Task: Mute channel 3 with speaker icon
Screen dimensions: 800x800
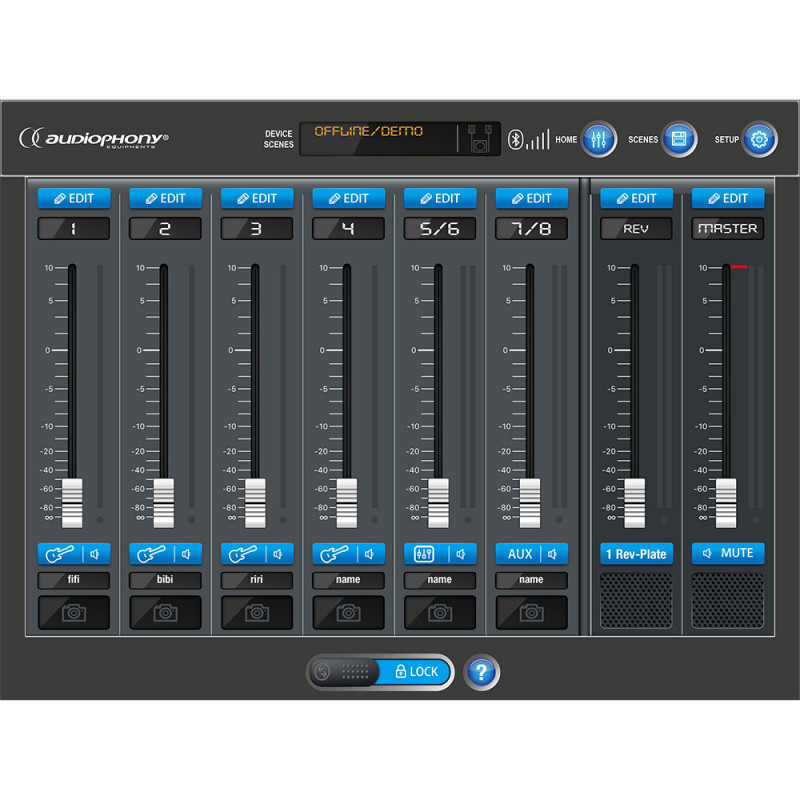Action: (279, 554)
